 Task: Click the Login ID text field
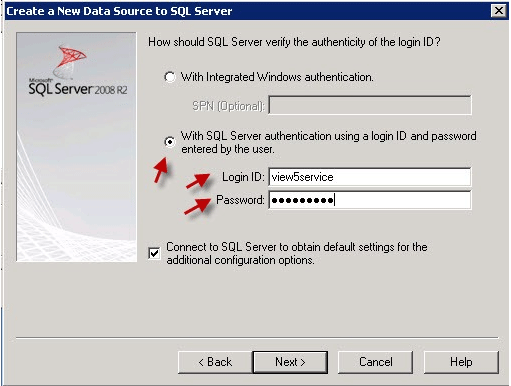point(370,177)
